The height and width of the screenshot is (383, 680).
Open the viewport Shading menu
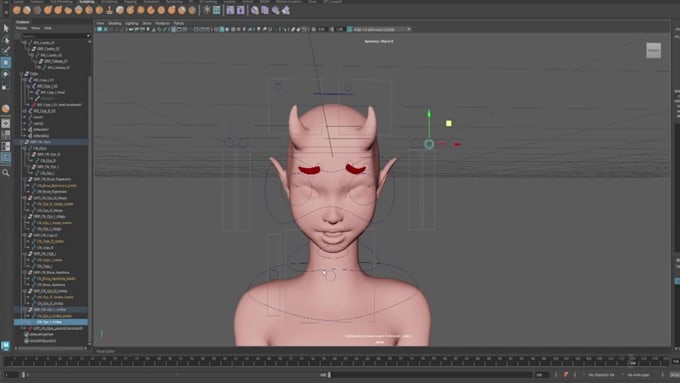pyautogui.click(x=114, y=23)
